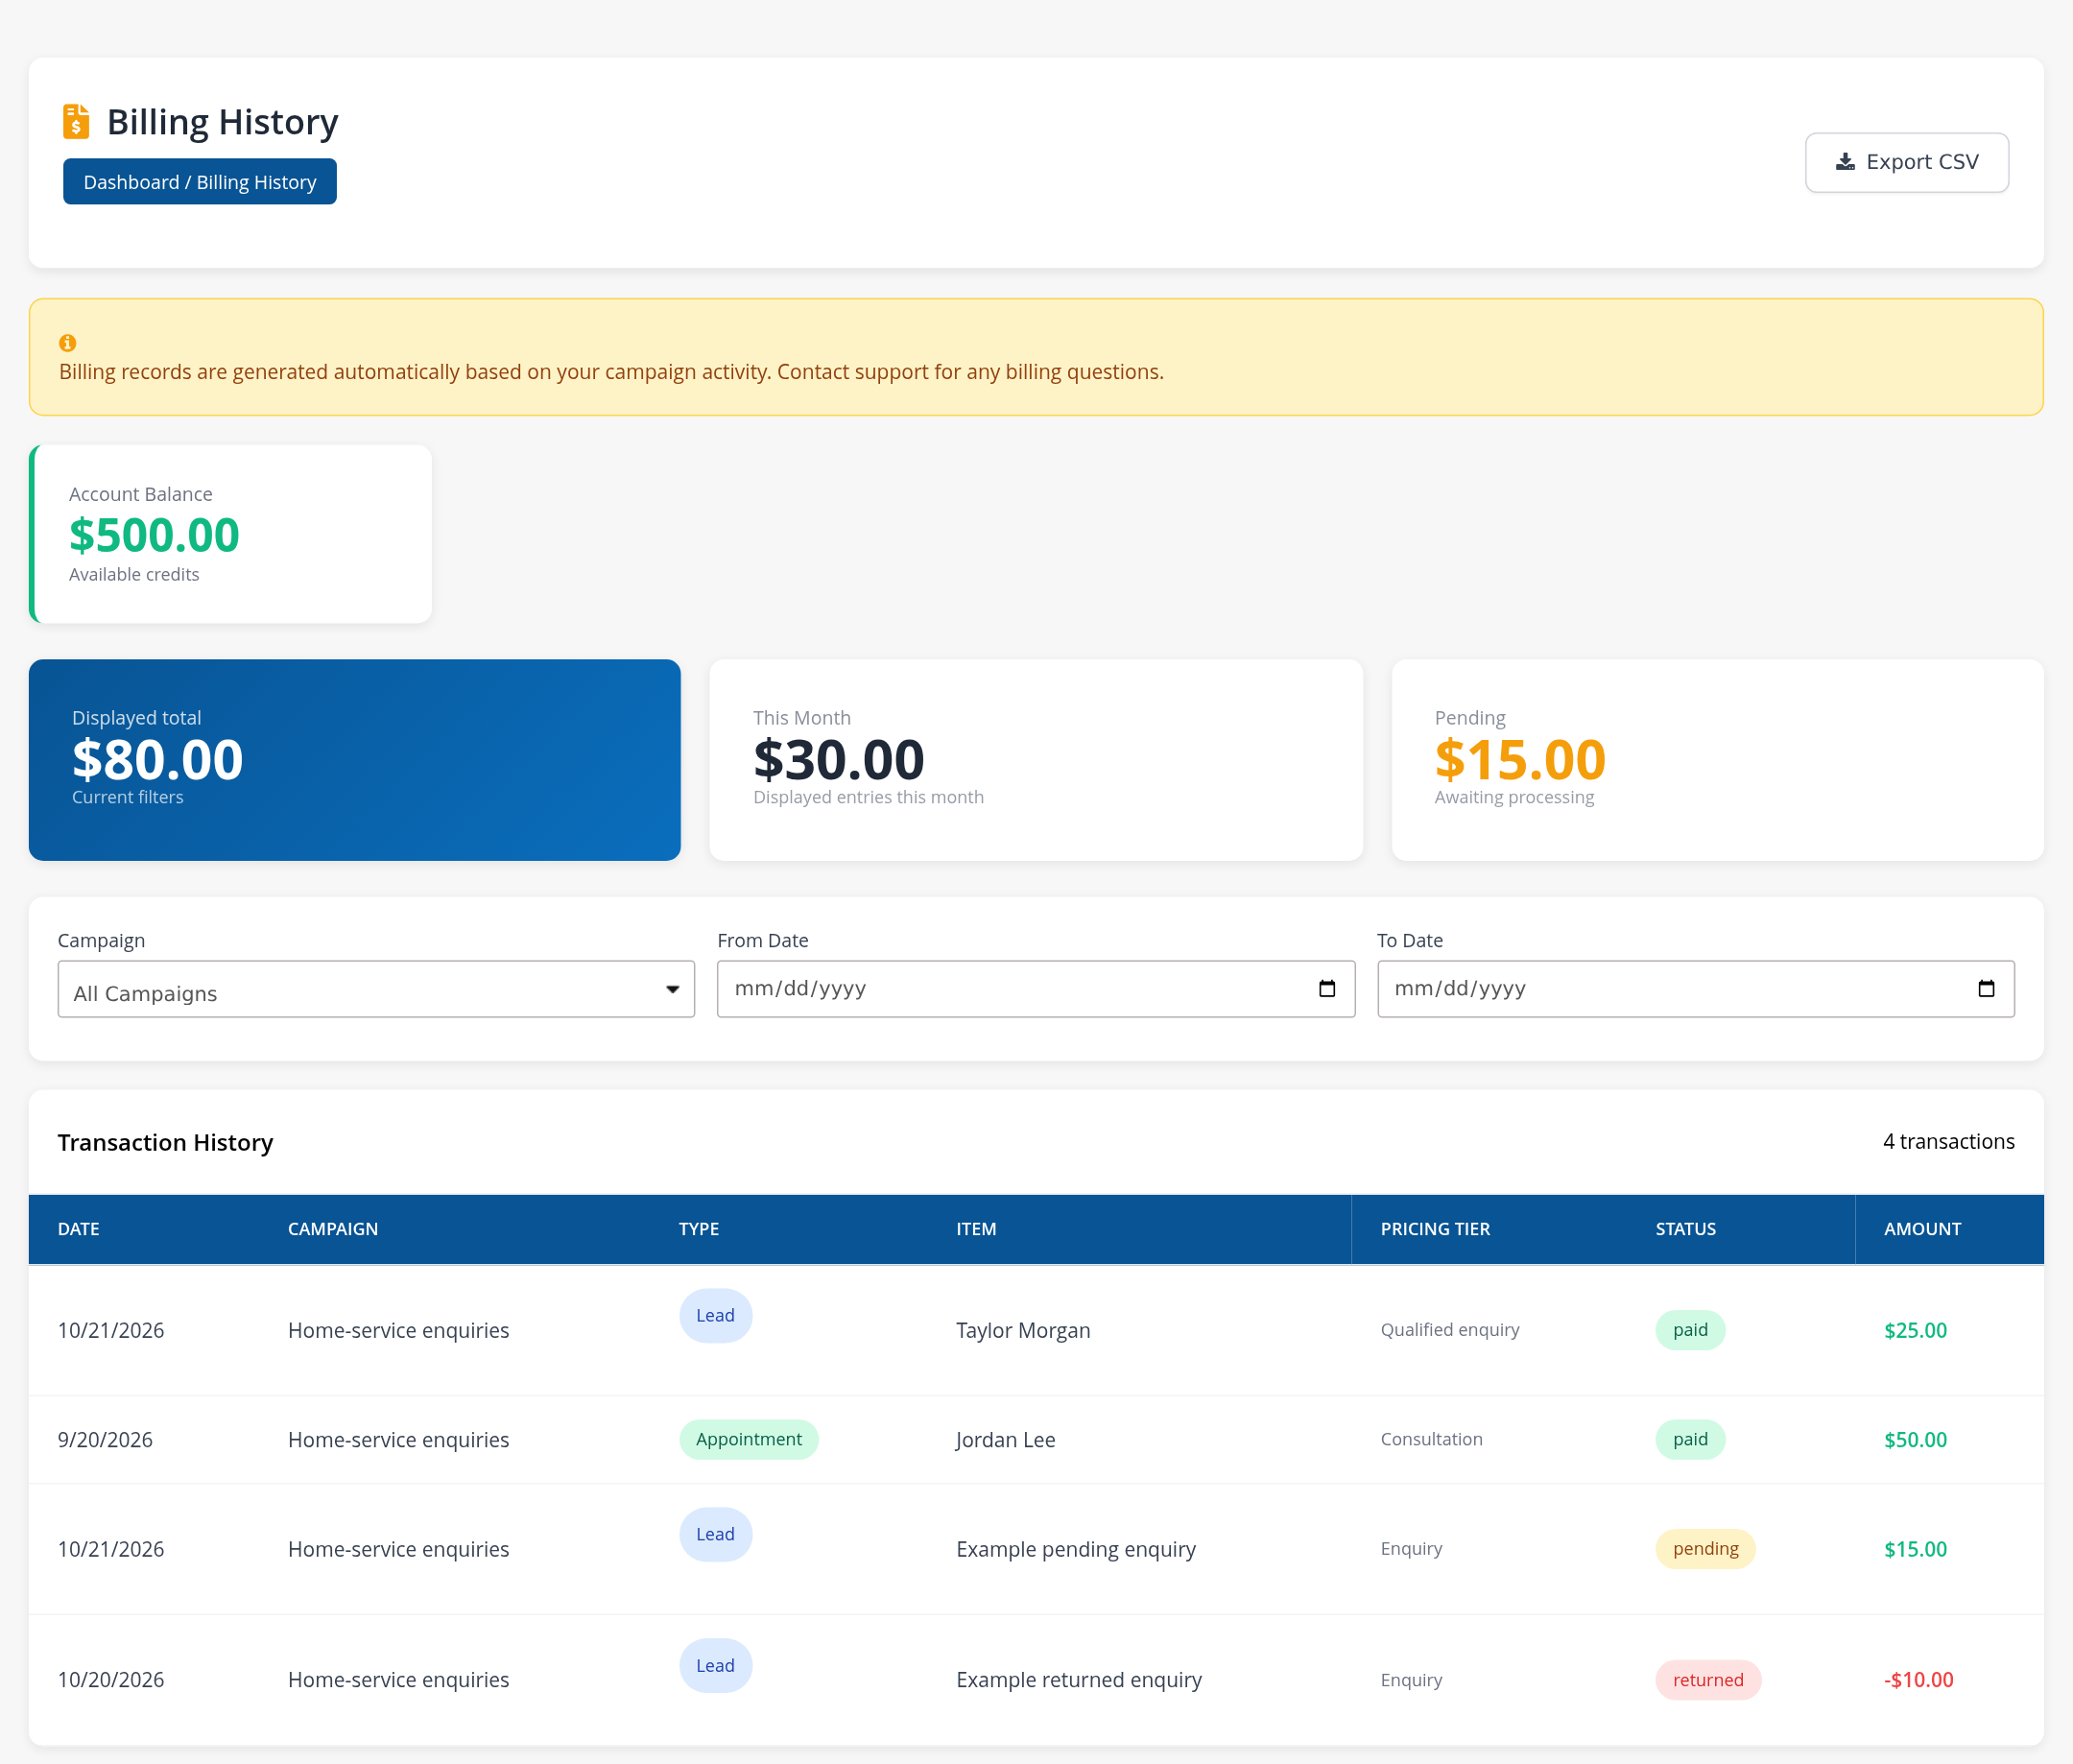Screen dimensions: 2073x1764
Task: Click the paid status in Jordan Lee row
Action: click(x=1690, y=1439)
